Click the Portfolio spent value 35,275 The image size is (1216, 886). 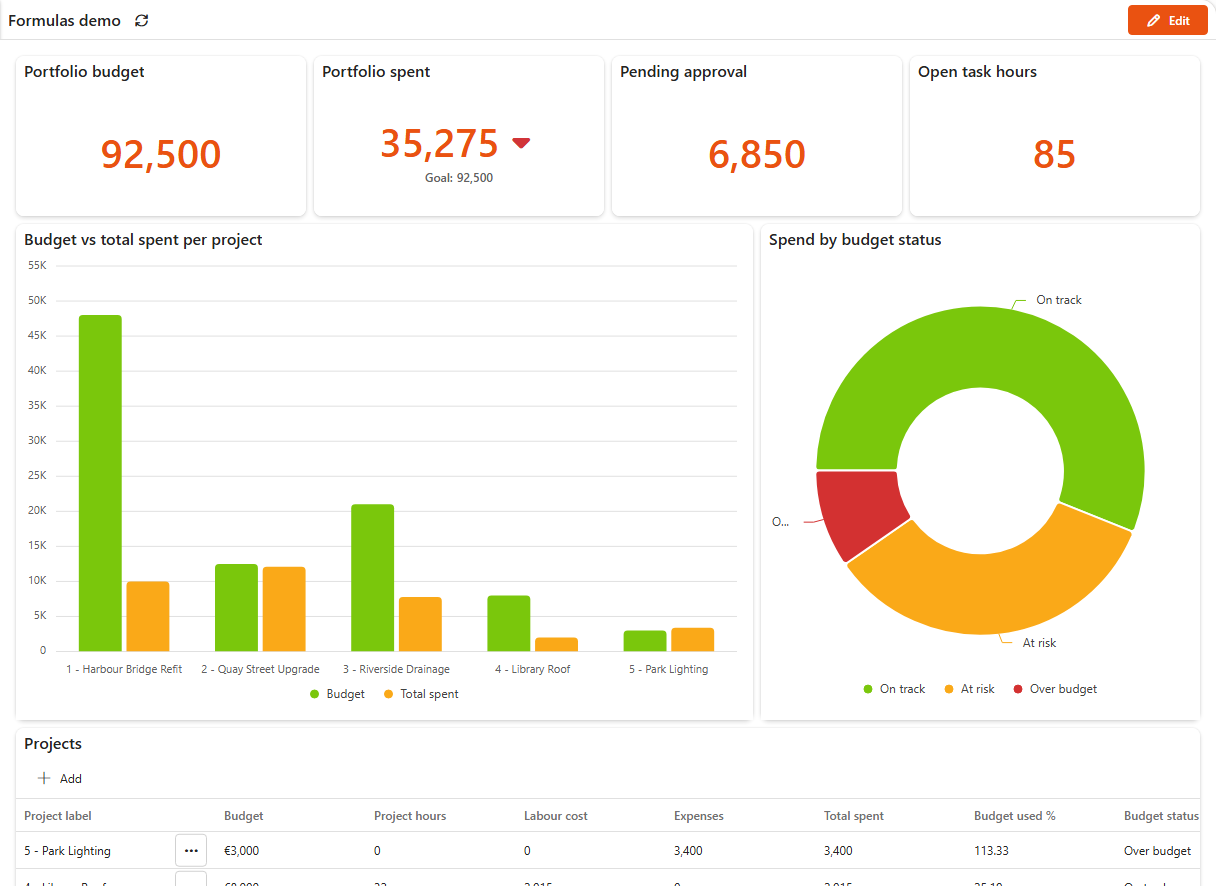[439, 144]
